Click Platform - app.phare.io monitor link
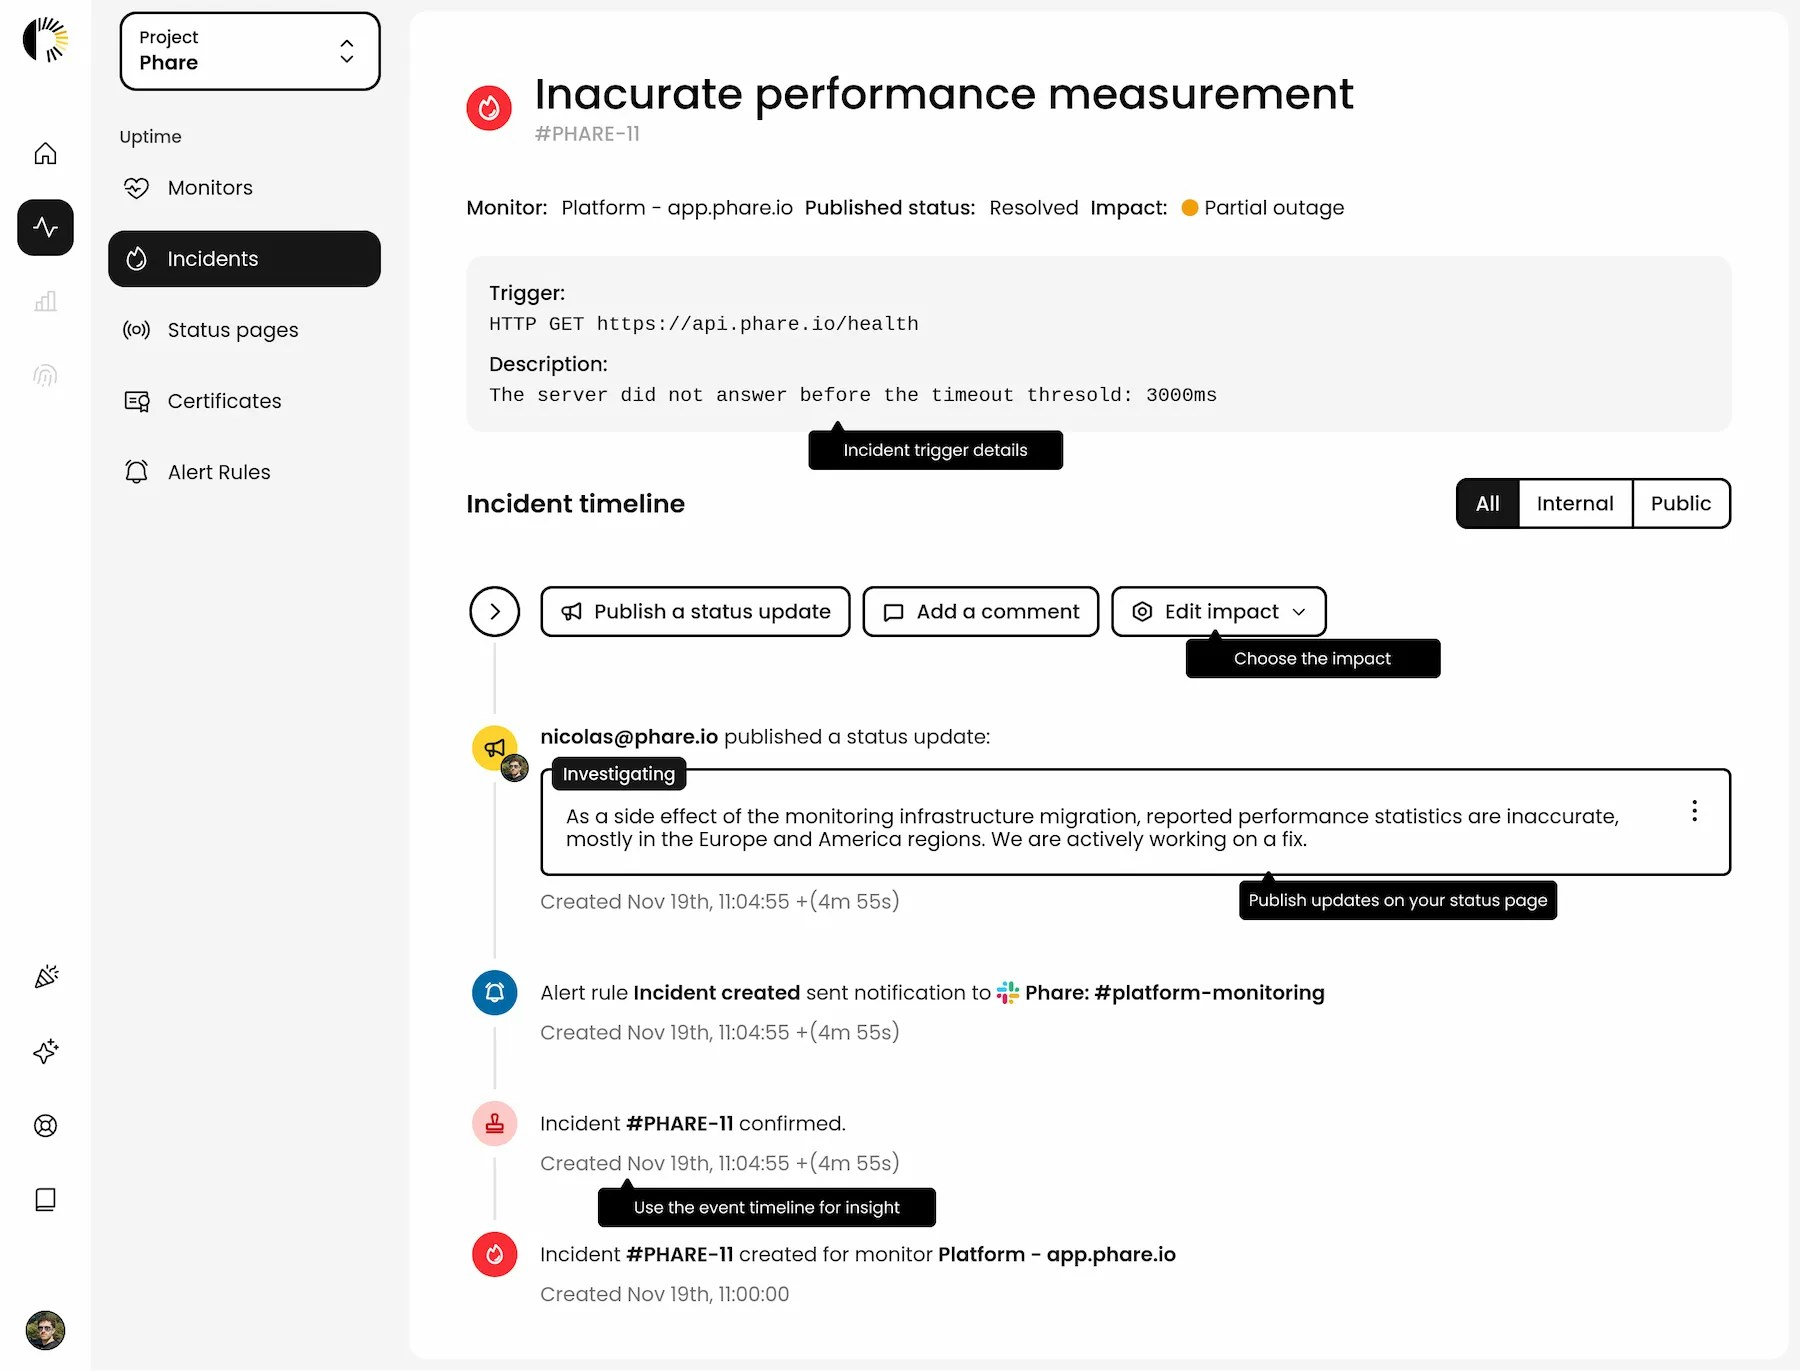 pyautogui.click(x=677, y=208)
